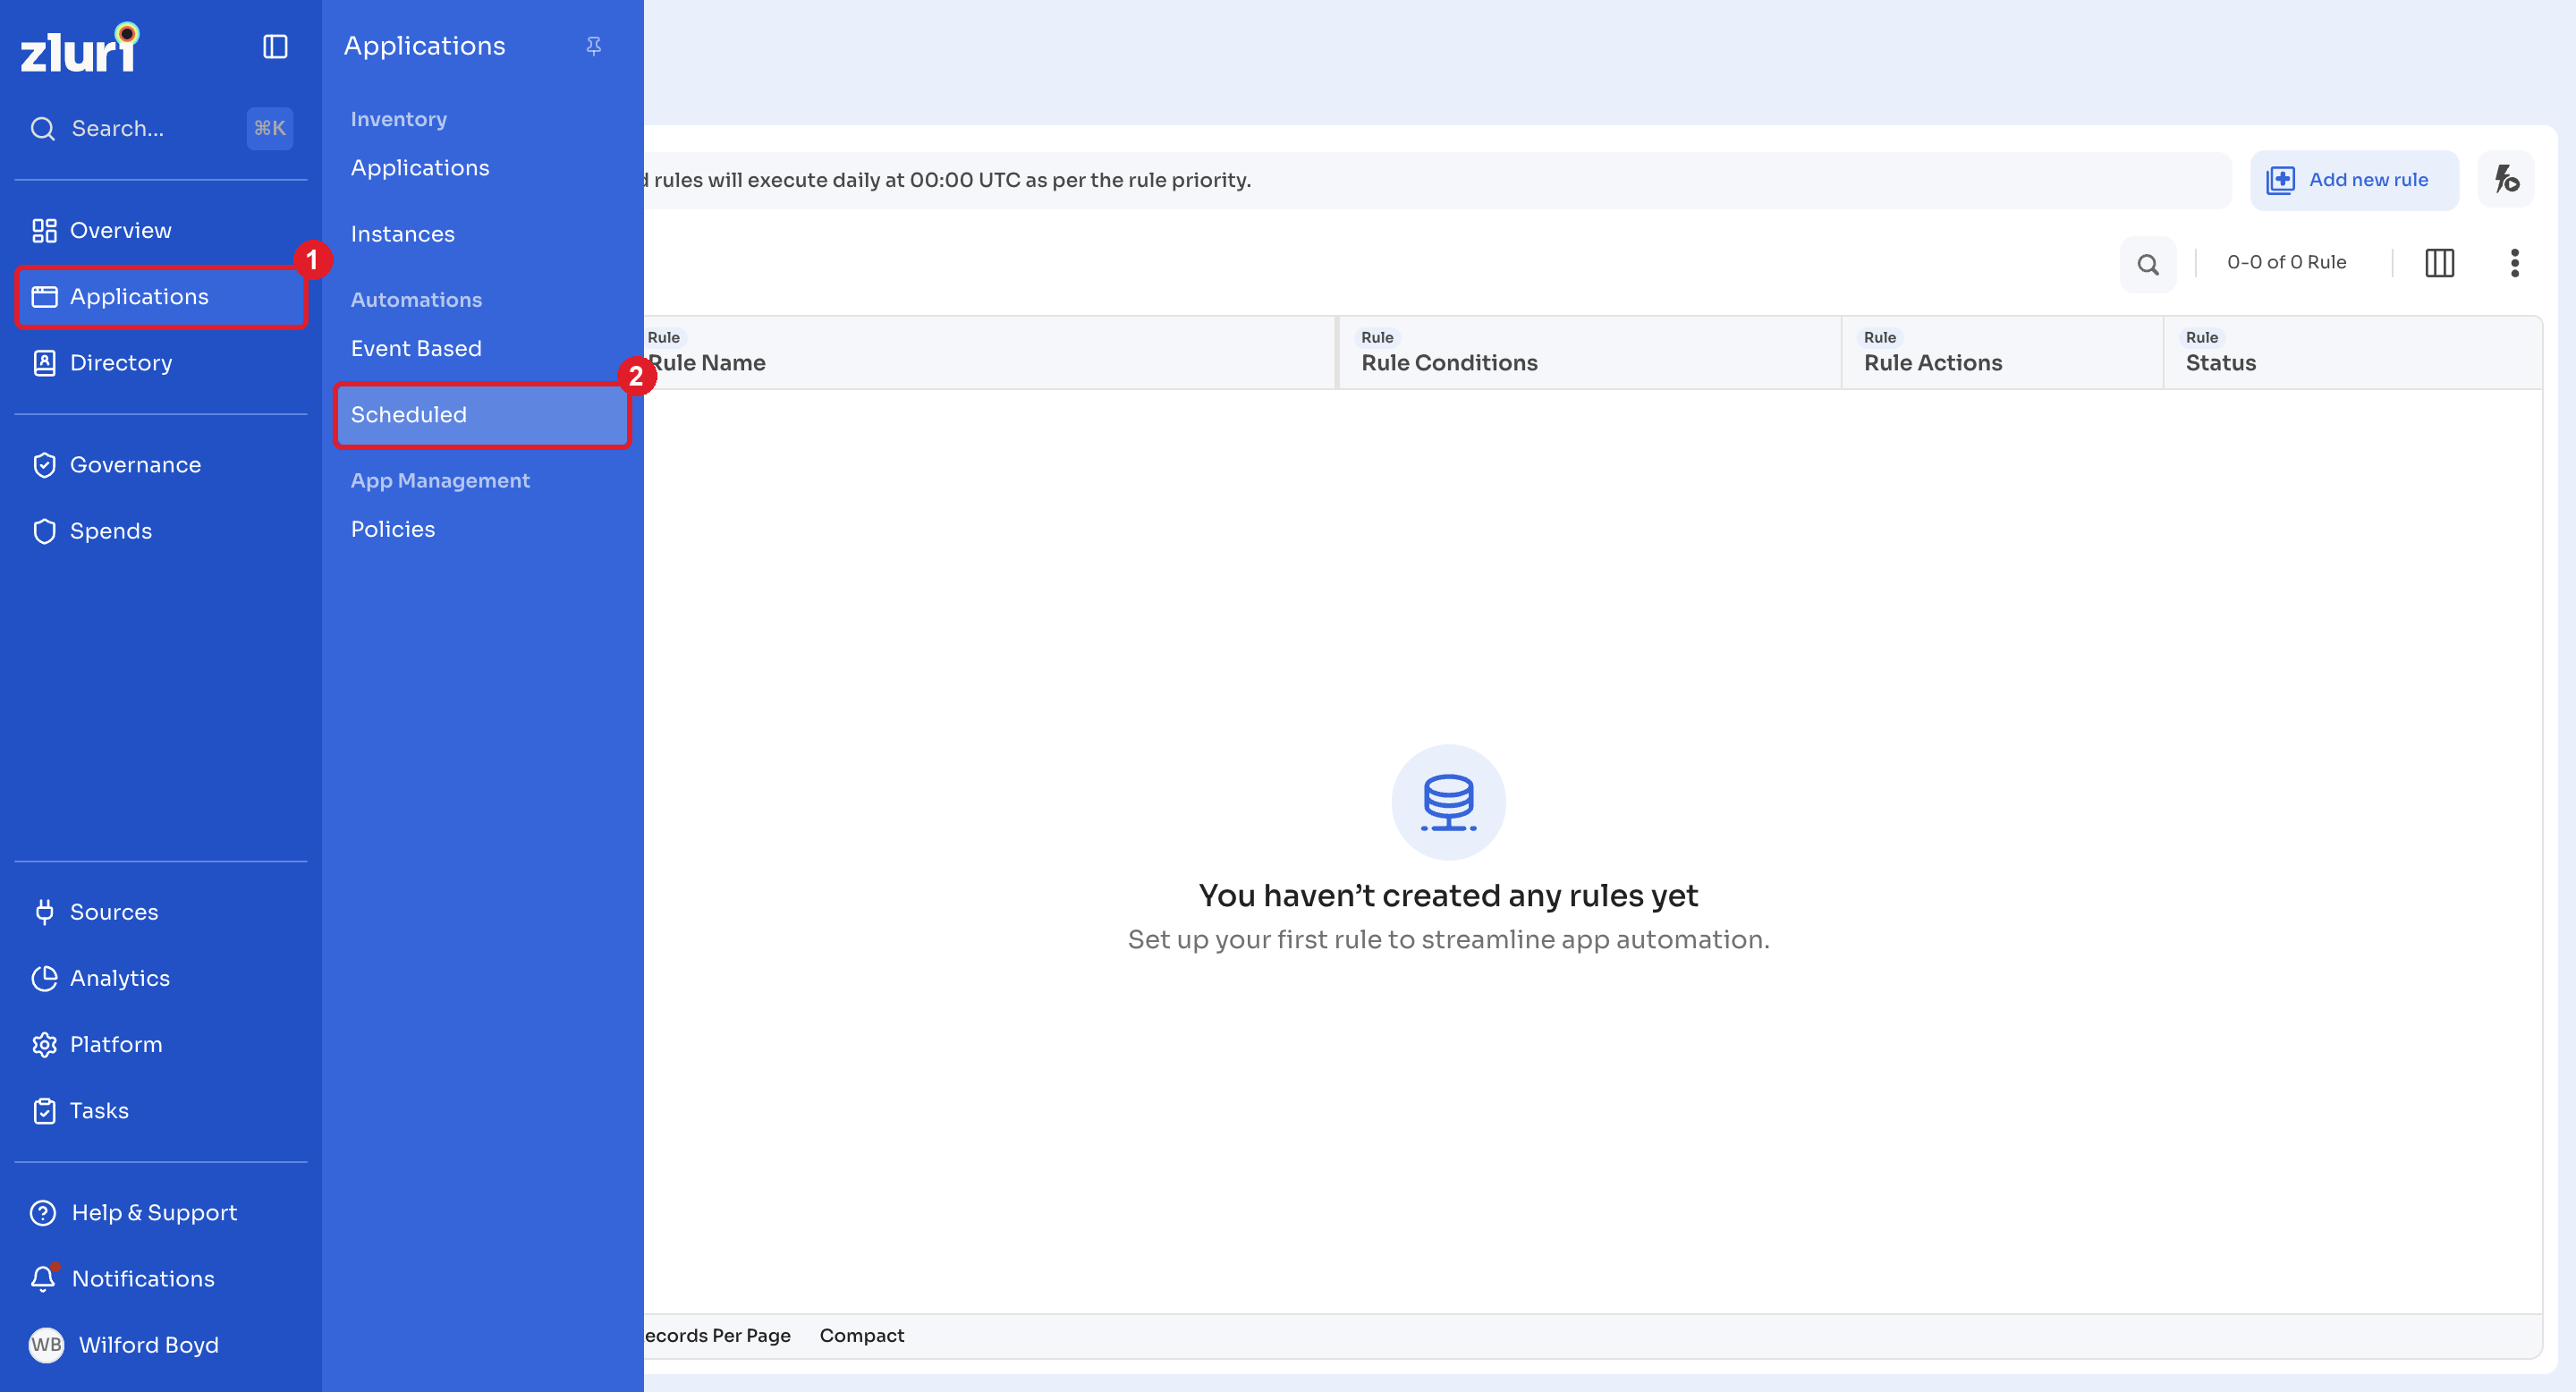Image resolution: width=2576 pixels, height=1392 pixels.
Task: Open the Spends section
Action: click(x=160, y=531)
